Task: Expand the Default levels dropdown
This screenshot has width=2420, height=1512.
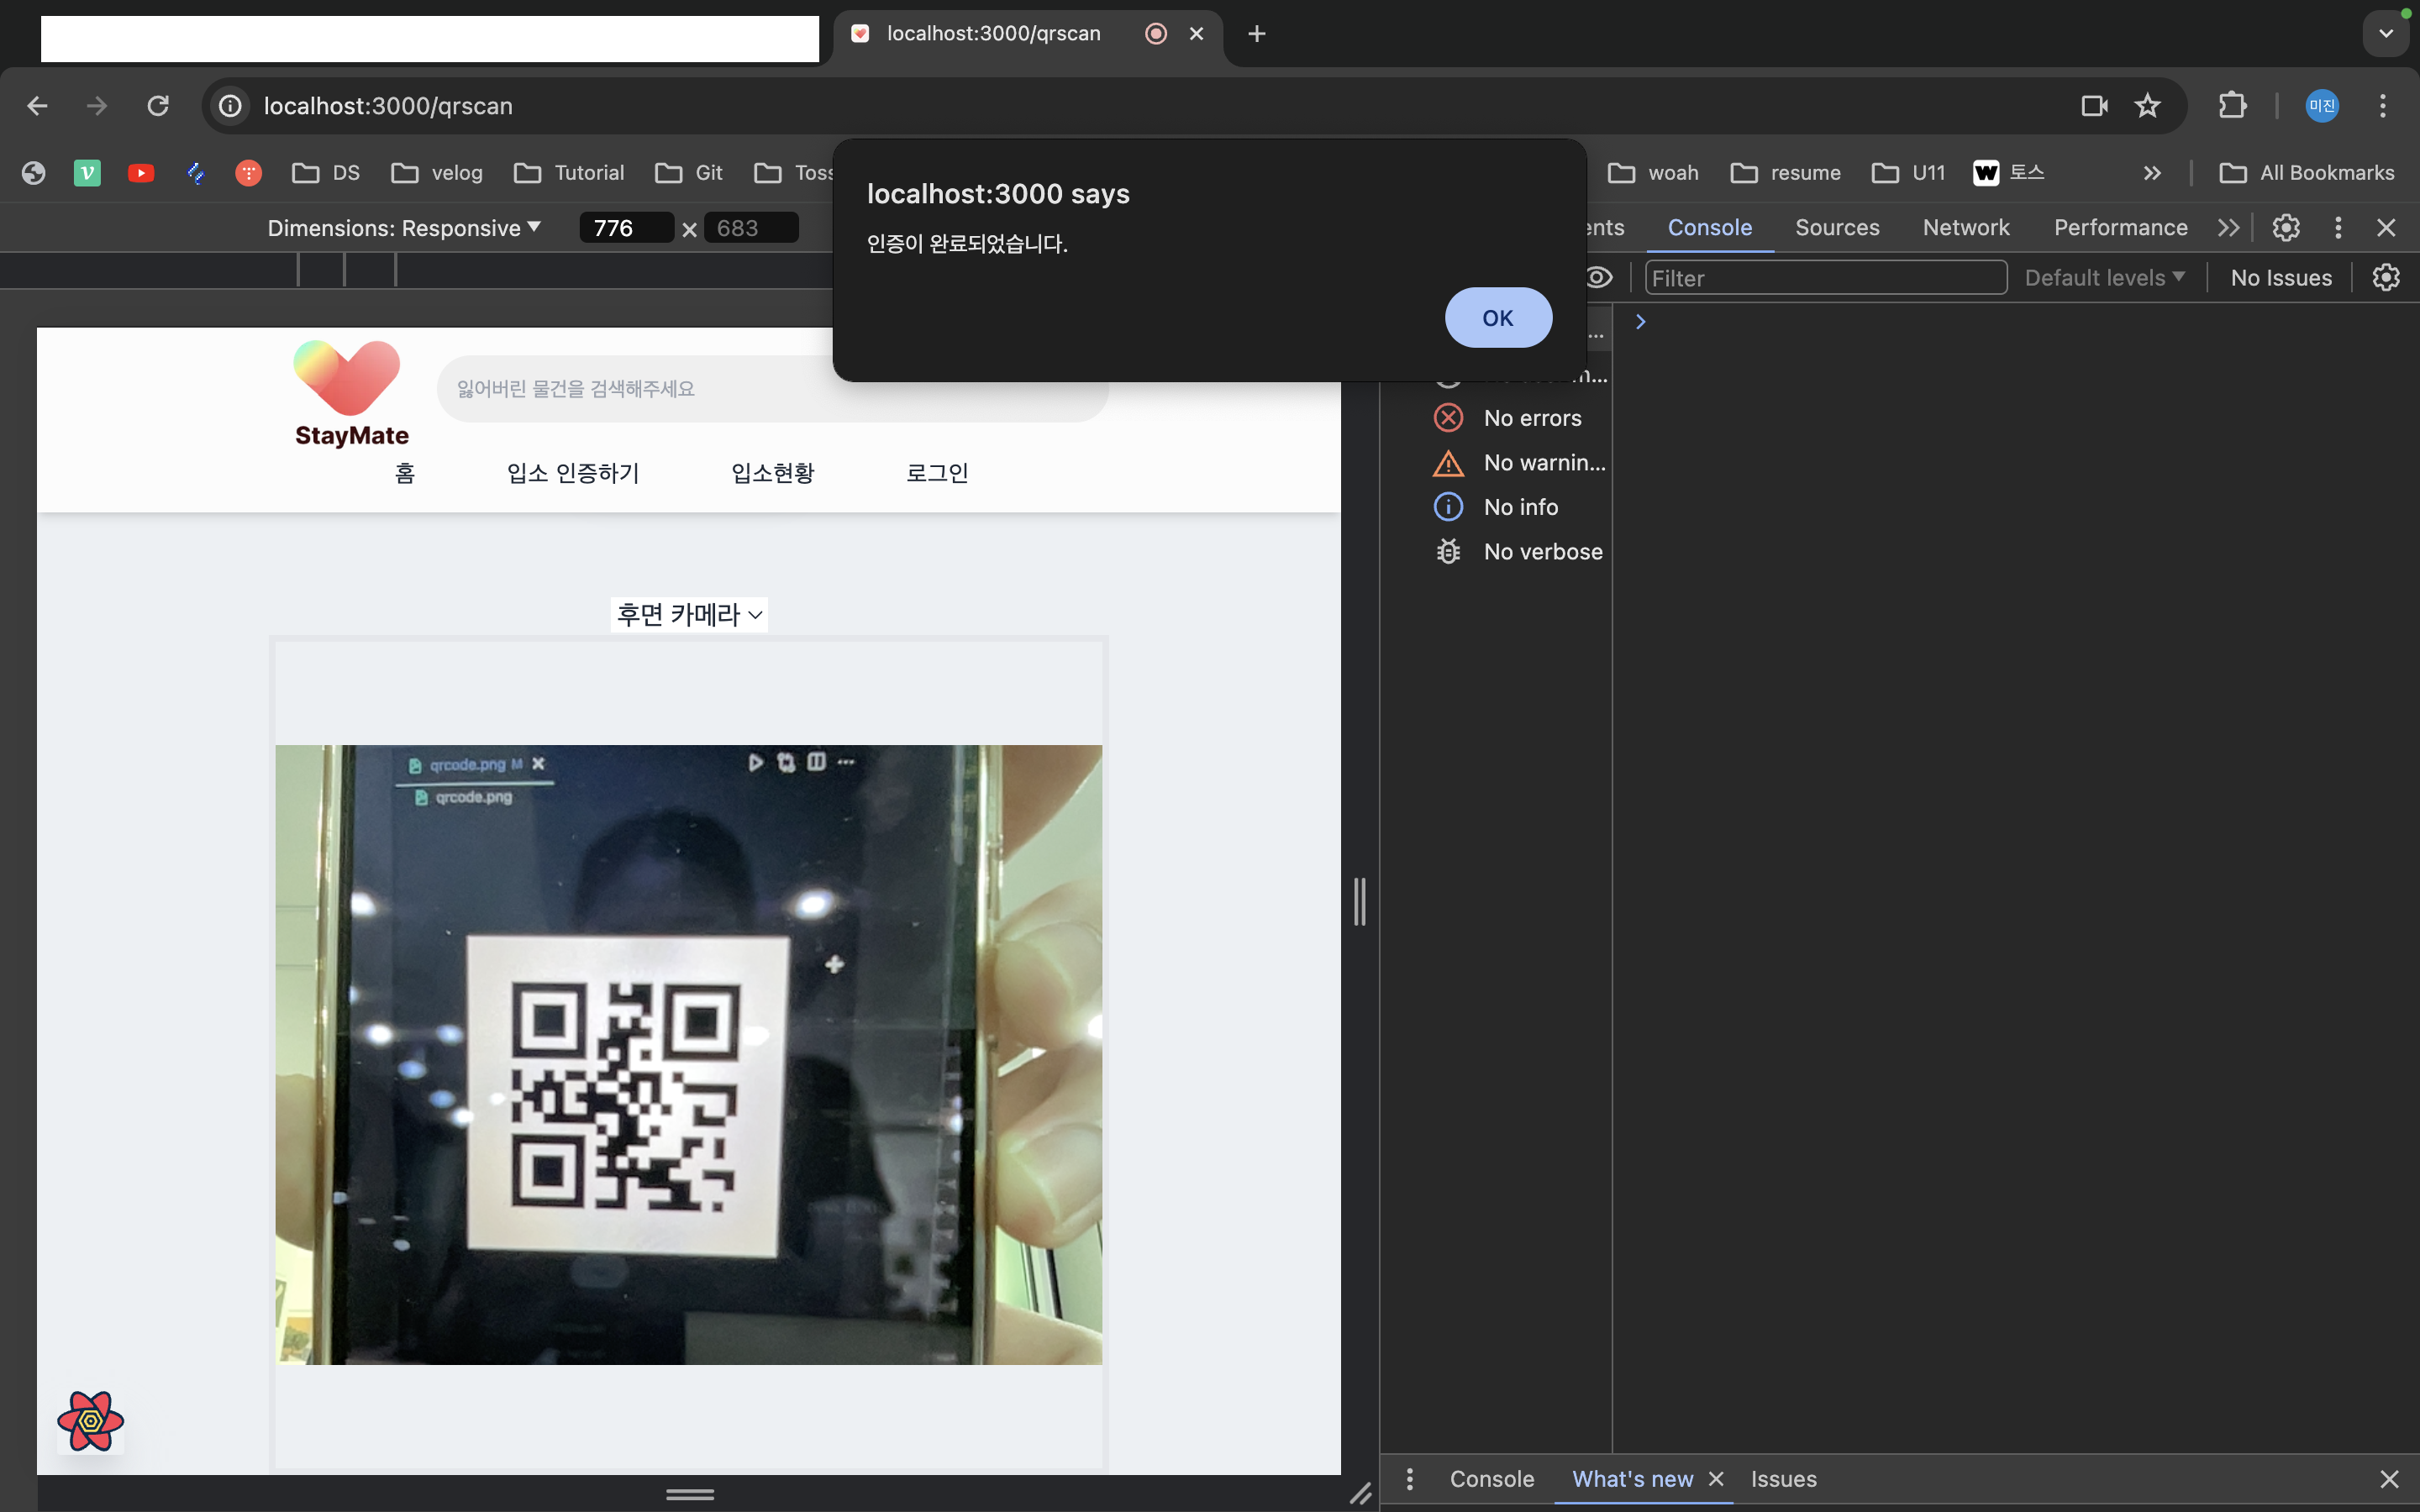Action: point(2104,278)
